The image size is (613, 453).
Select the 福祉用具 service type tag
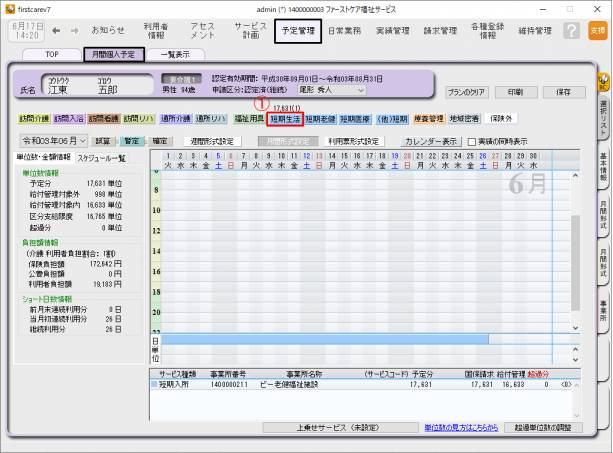pos(248,118)
